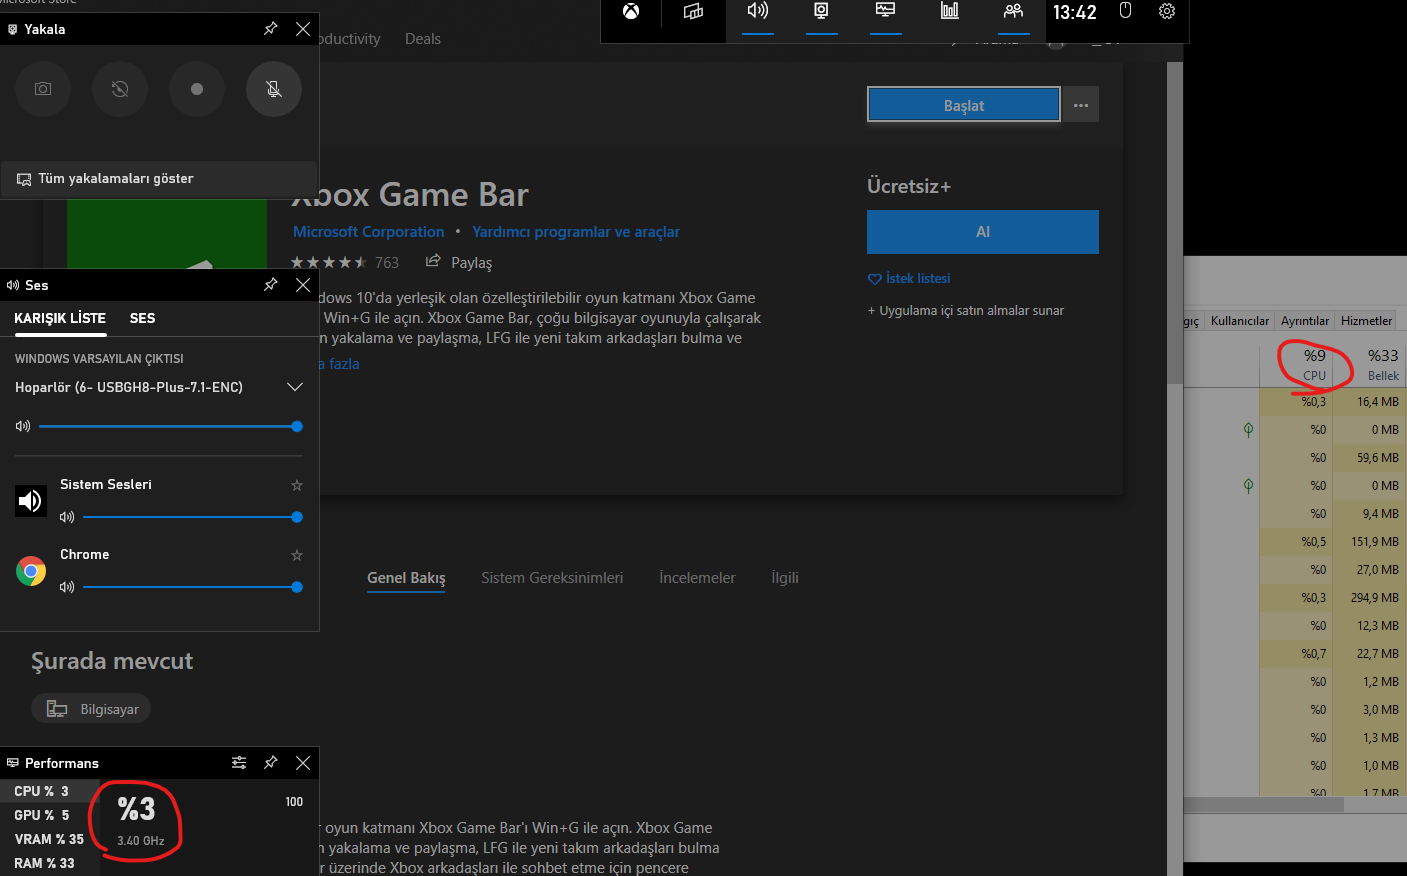Open Xbox Social widget icon

coord(1013,12)
